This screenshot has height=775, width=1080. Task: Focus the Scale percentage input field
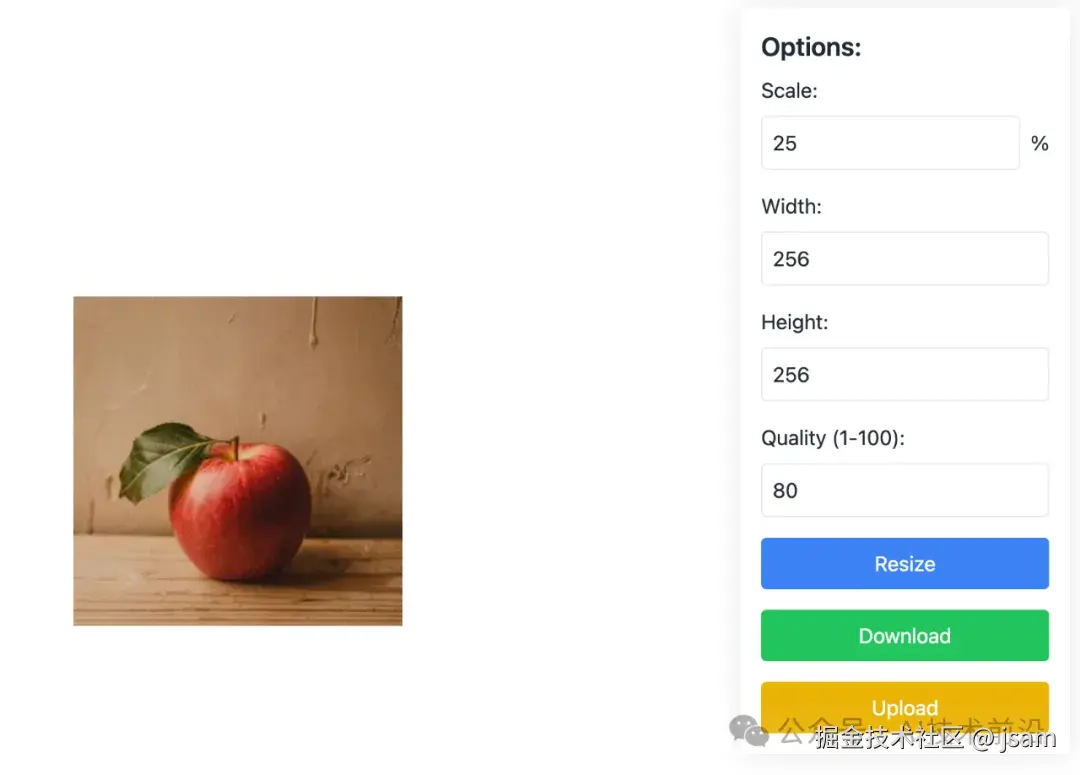(x=890, y=143)
